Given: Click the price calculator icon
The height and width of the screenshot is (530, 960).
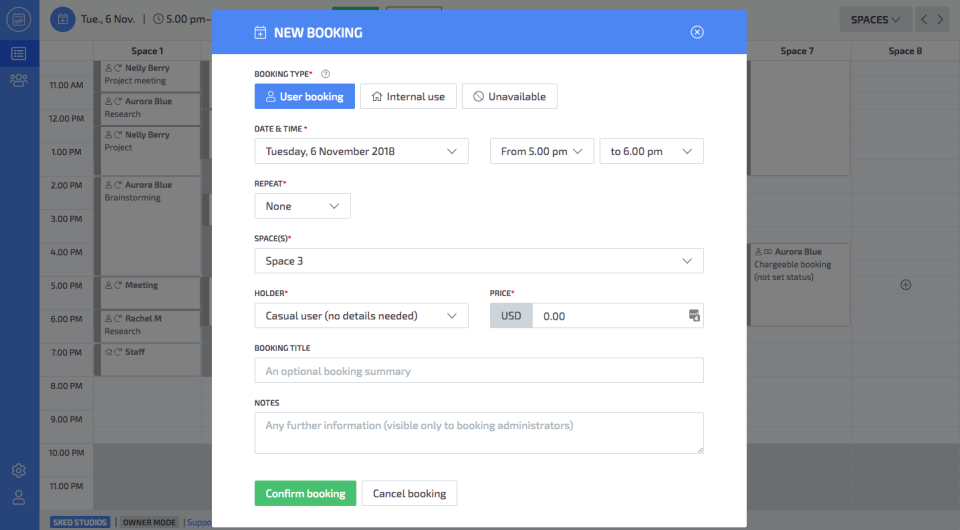Looking at the screenshot, I should (694, 316).
